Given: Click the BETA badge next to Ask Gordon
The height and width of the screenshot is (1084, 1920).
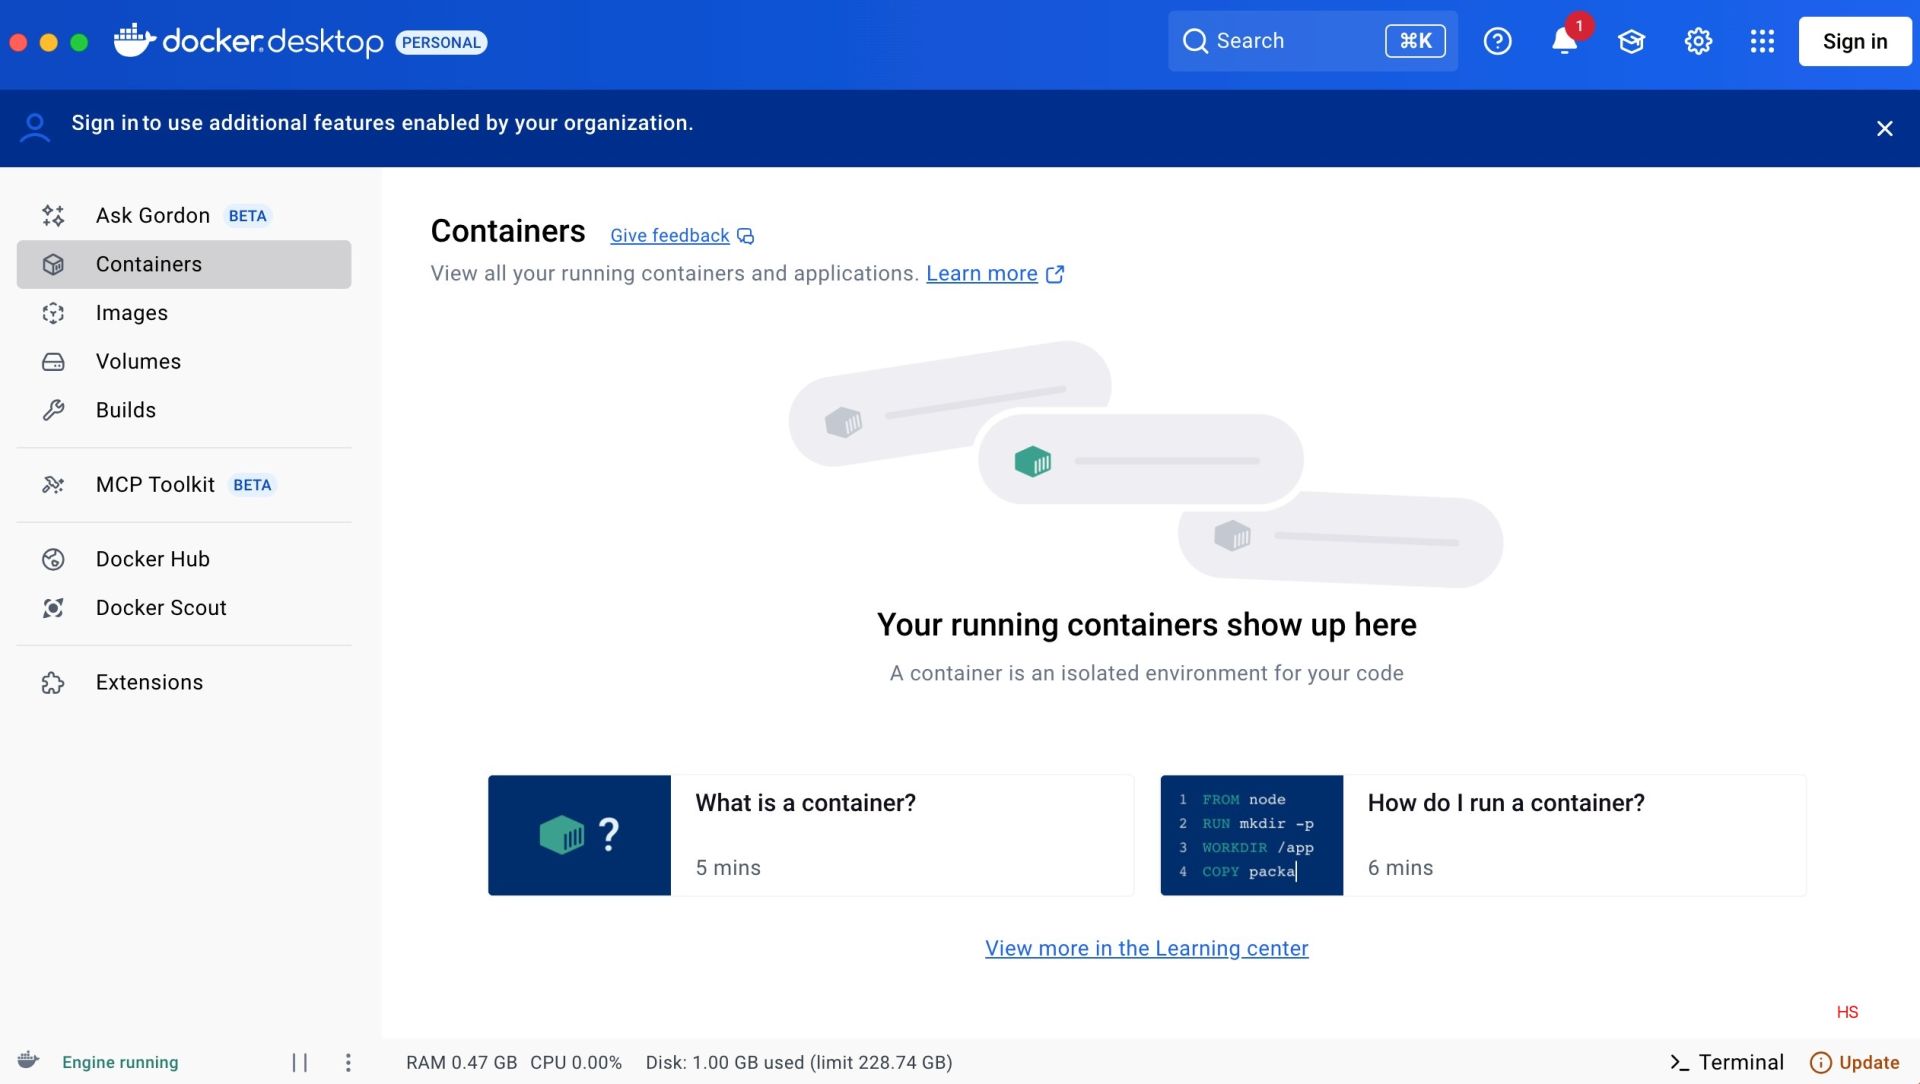Looking at the screenshot, I should pos(247,216).
